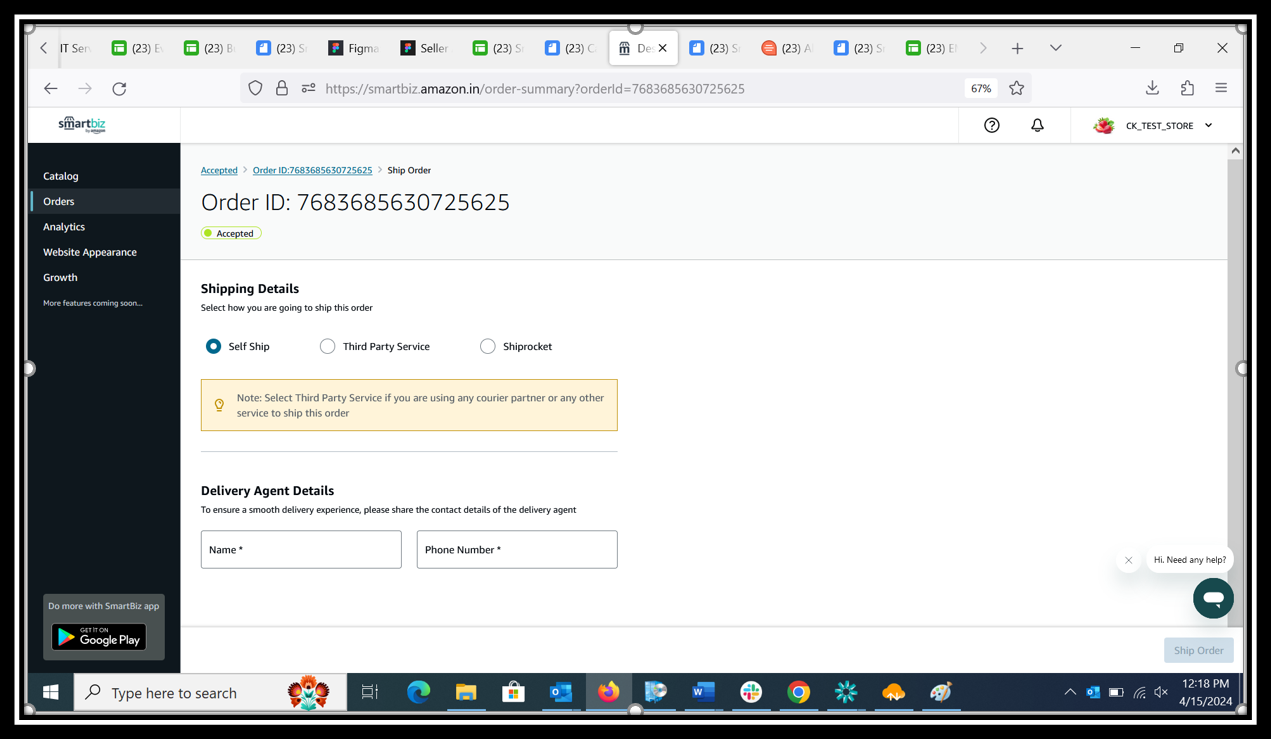Image resolution: width=1271 pixels, height=739 pixels.
Task: Go back to previous page
Action: tap(51, 88)
